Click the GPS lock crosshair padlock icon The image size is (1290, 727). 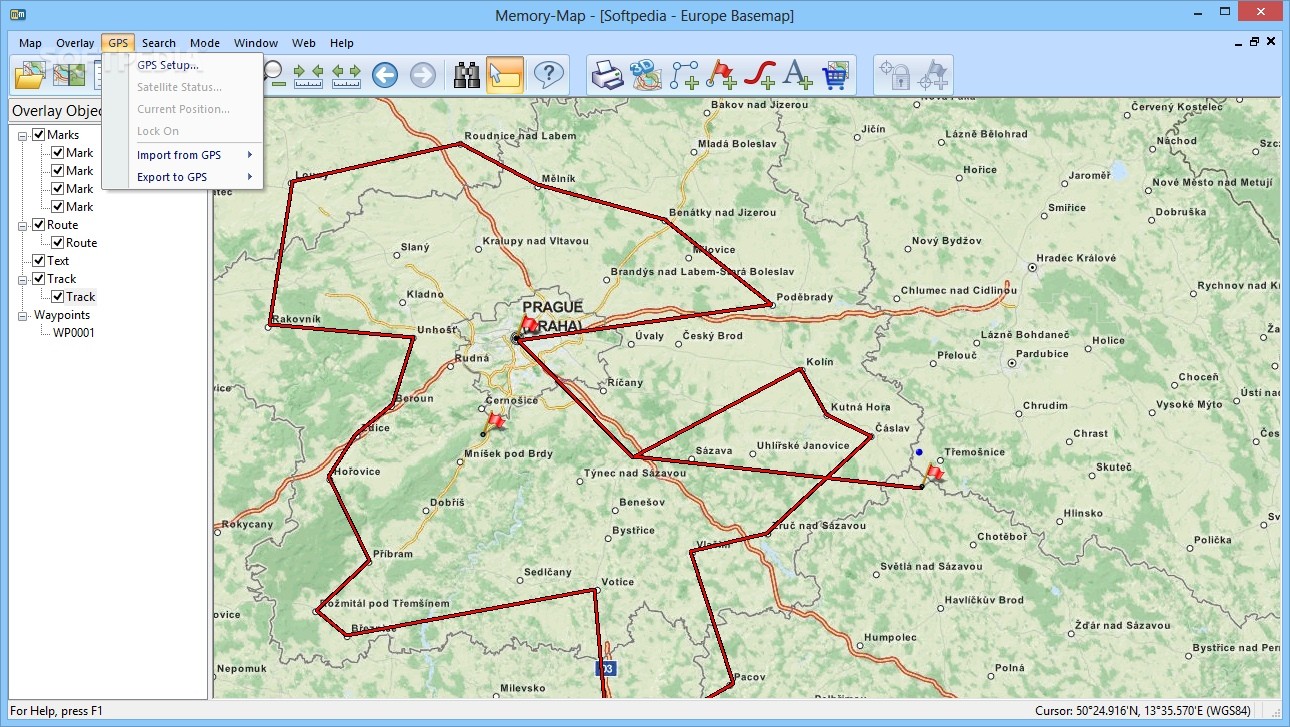pos(895,75)
